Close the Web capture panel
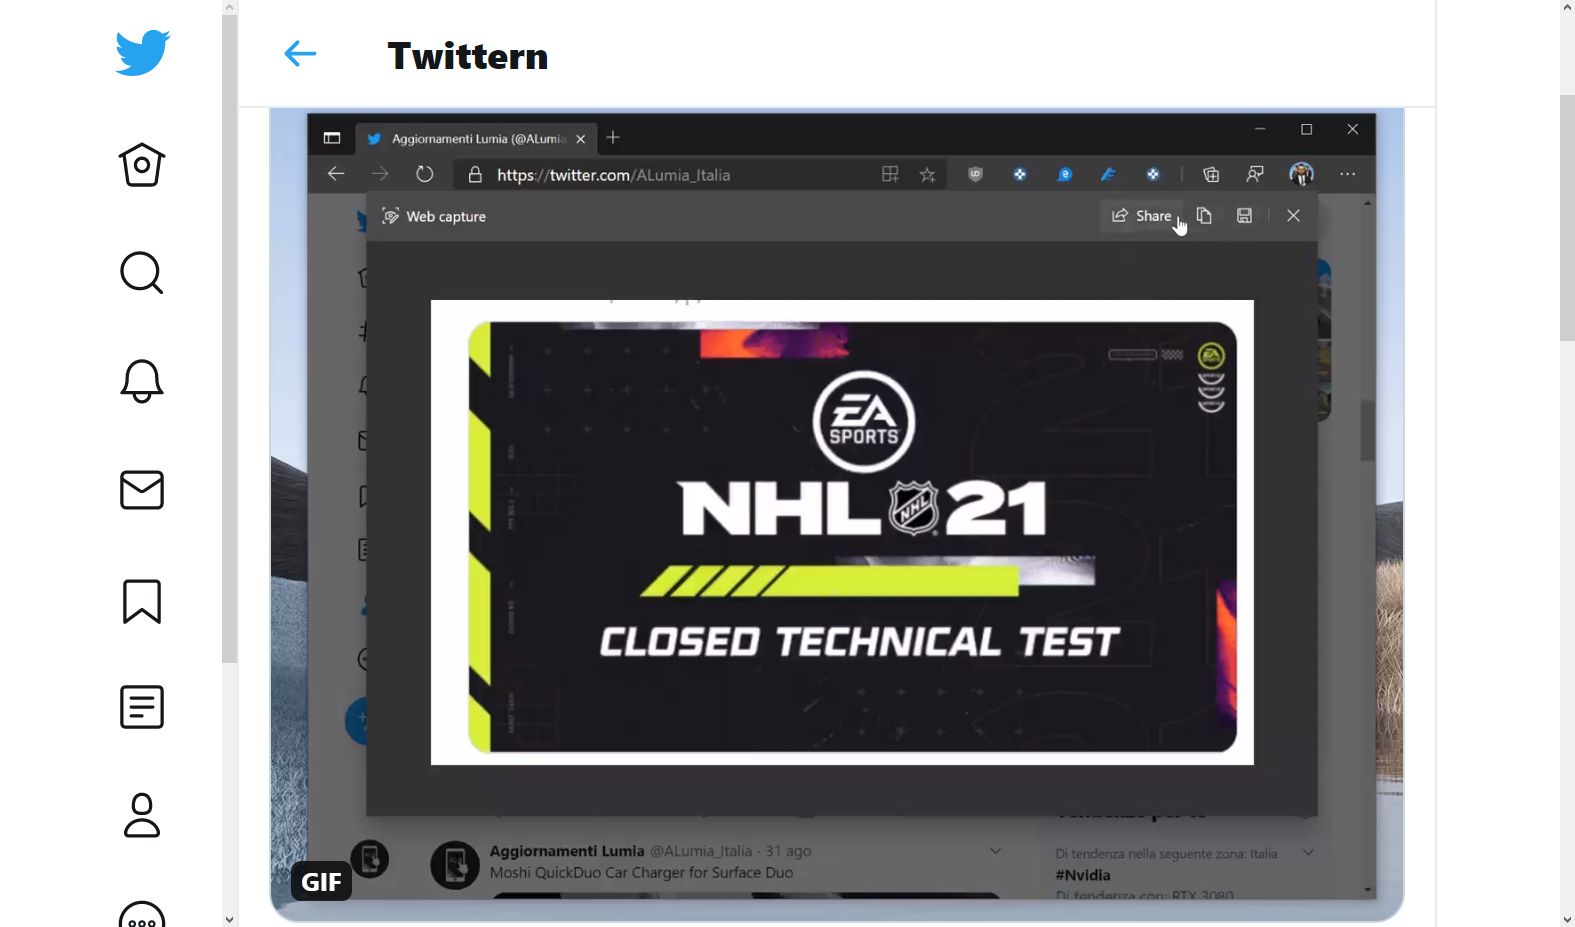The image size is (1575, 927). 1293,216
